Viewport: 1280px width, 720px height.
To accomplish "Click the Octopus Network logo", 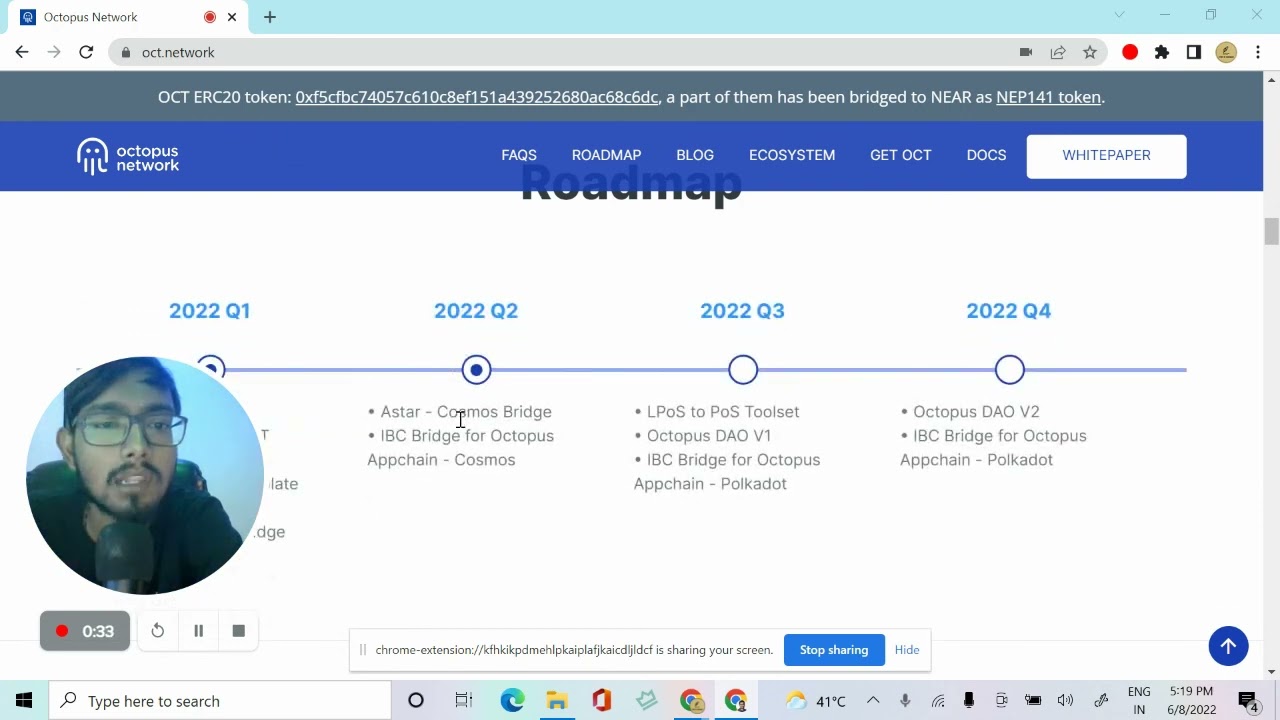I will tap(128, 156).
